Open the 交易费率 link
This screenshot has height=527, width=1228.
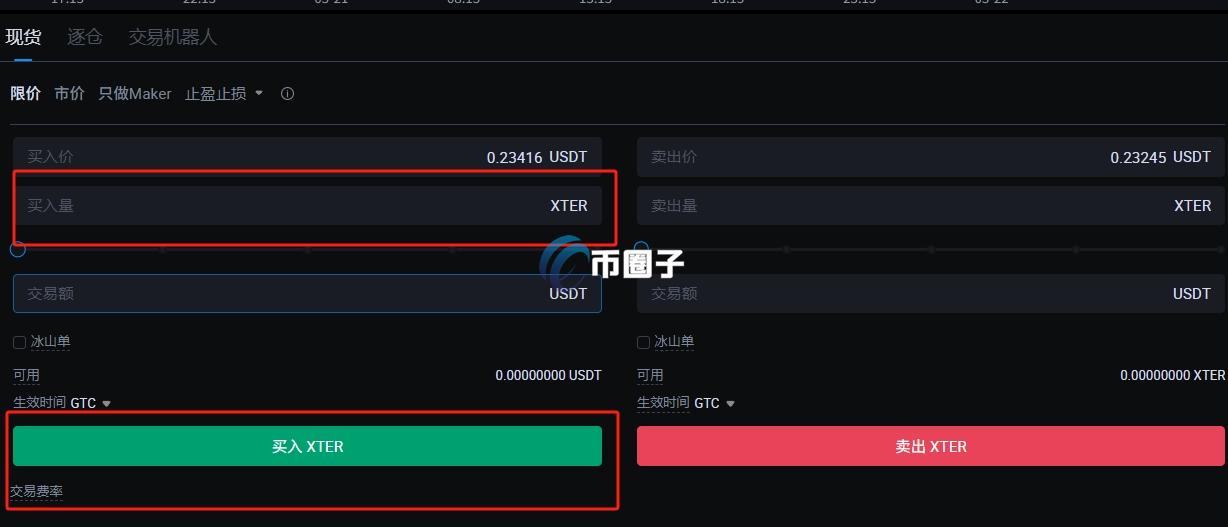click(36, 492)
